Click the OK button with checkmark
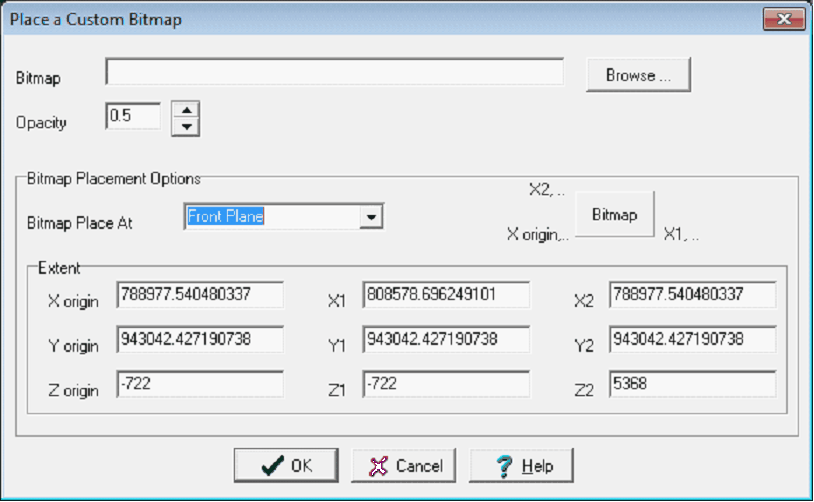 coord(285,465)
